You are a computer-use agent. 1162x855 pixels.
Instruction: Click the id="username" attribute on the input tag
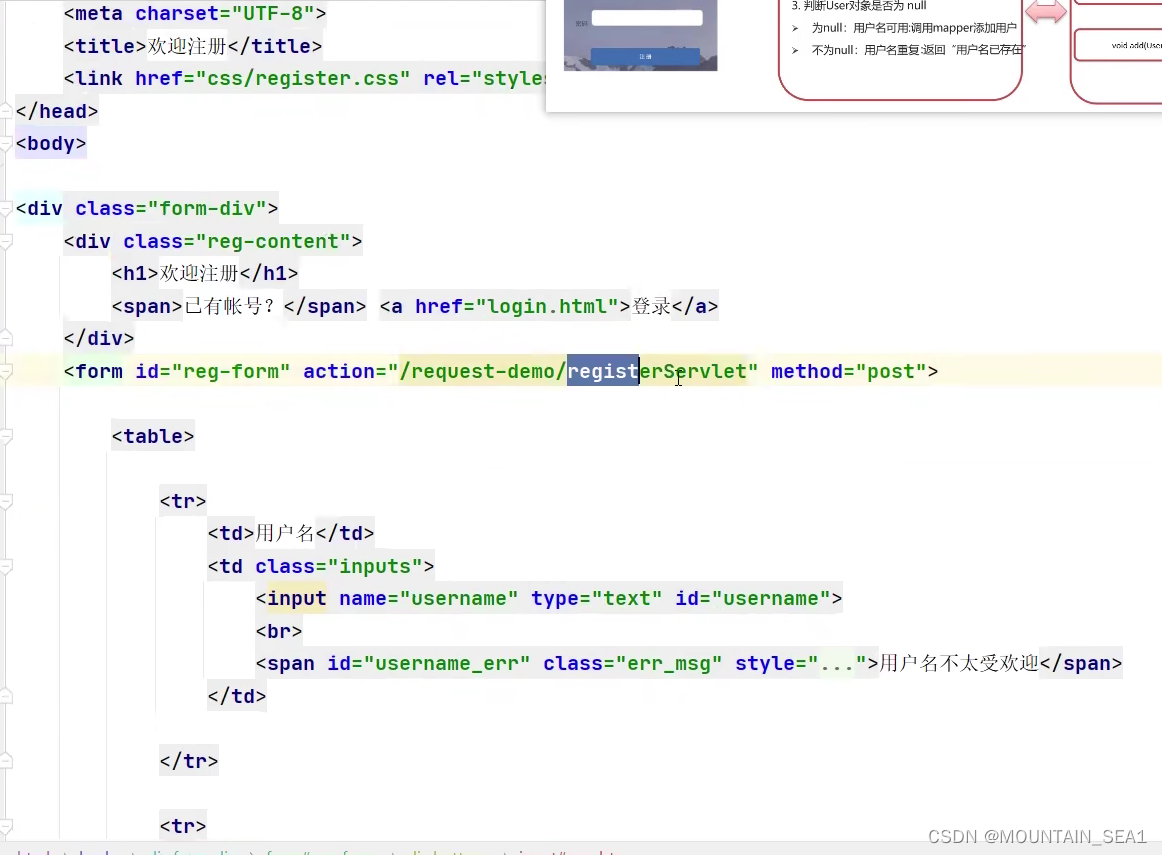pyautogui.click(x=765, y=598)
